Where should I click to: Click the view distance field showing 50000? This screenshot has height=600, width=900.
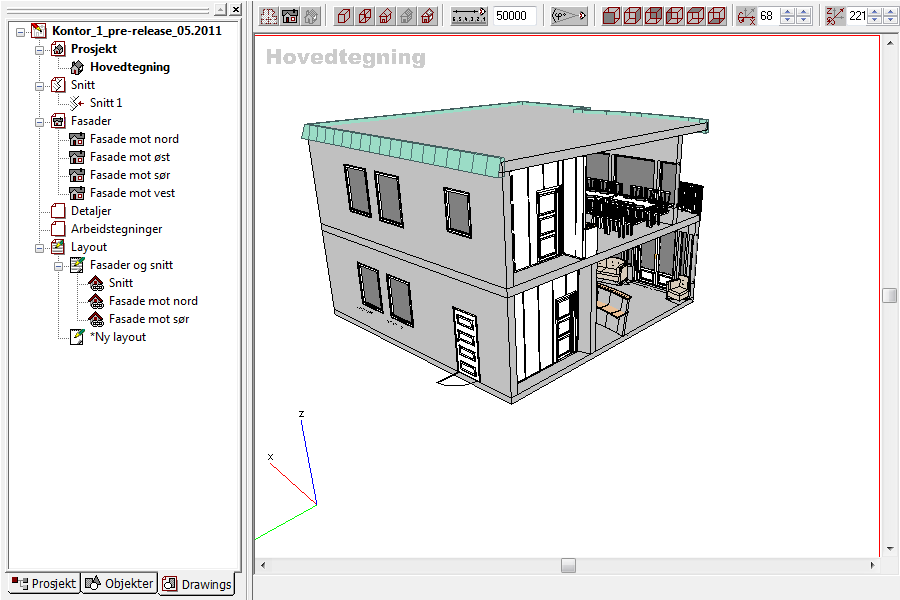pyautogui.click(x=514, y=16)
